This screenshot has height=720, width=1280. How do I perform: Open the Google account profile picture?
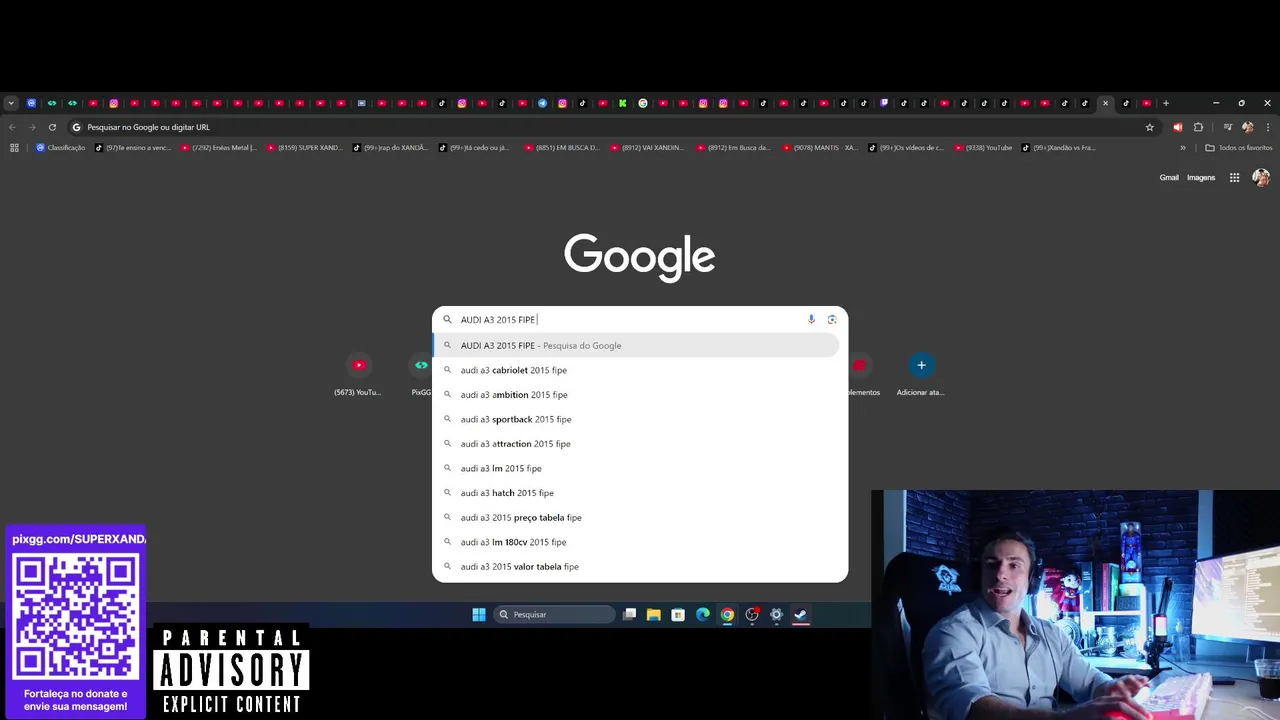1261,178
